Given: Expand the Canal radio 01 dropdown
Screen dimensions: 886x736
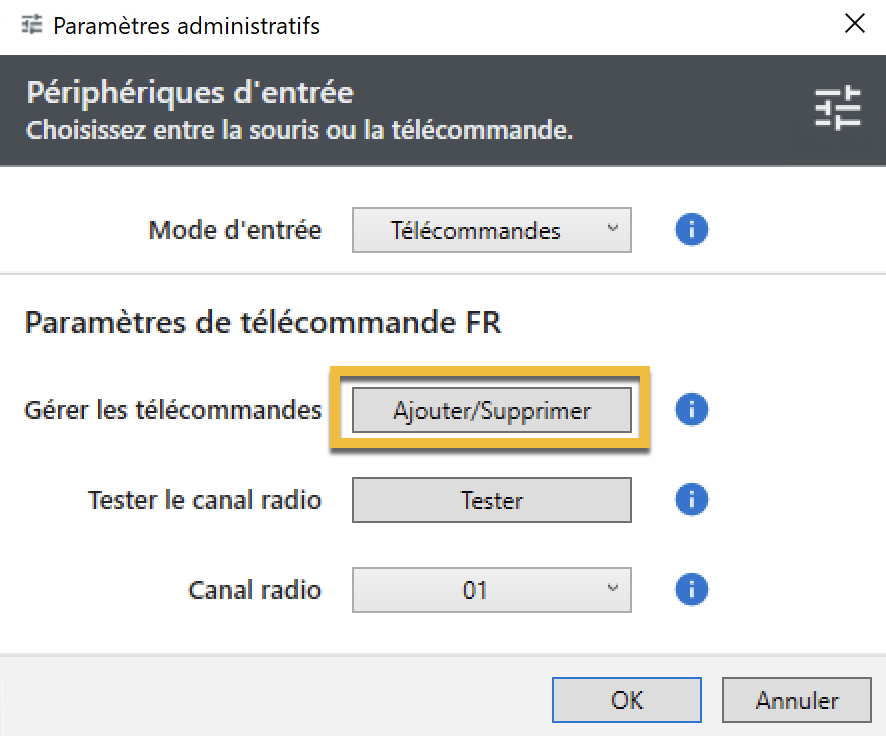Looking at the screenshot, I should 492,590.
